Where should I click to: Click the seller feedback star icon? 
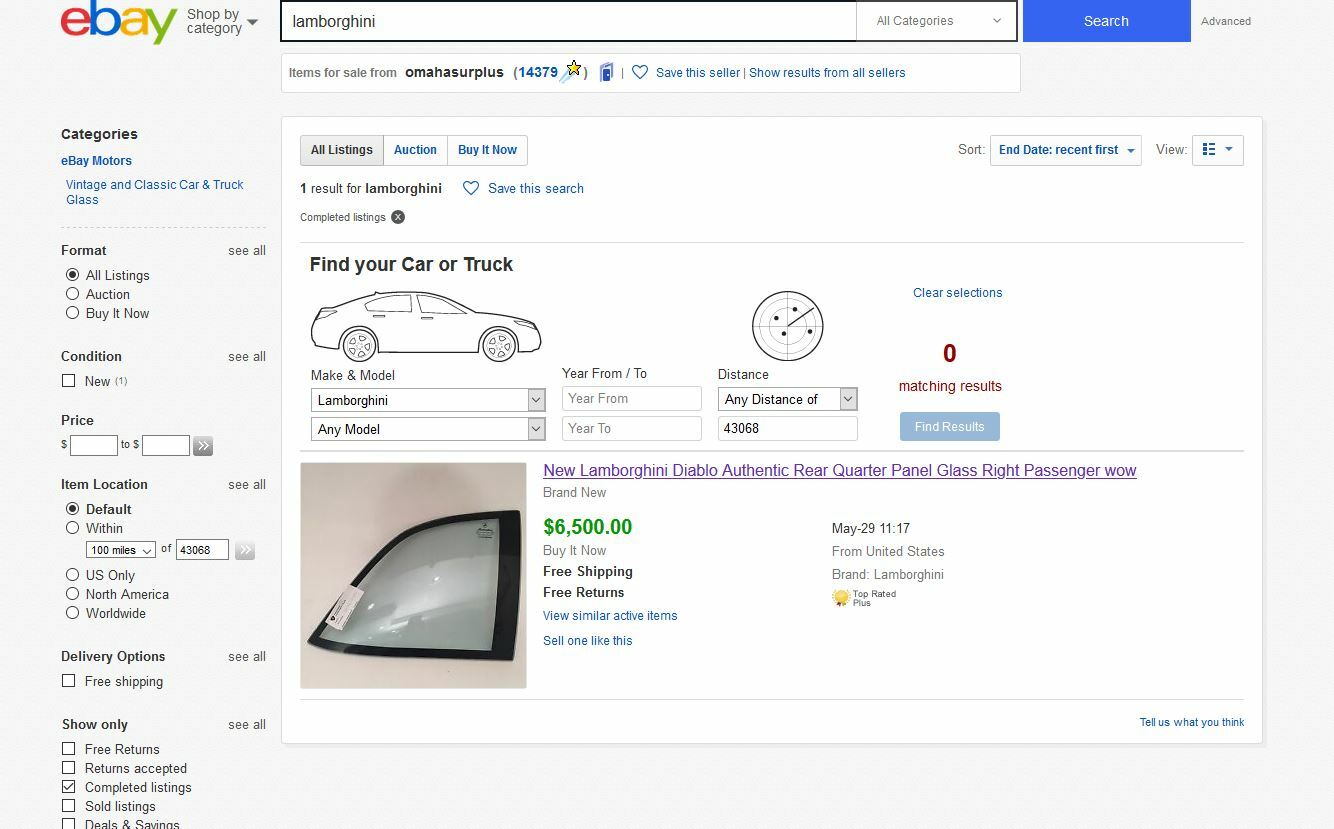(573, 70)
